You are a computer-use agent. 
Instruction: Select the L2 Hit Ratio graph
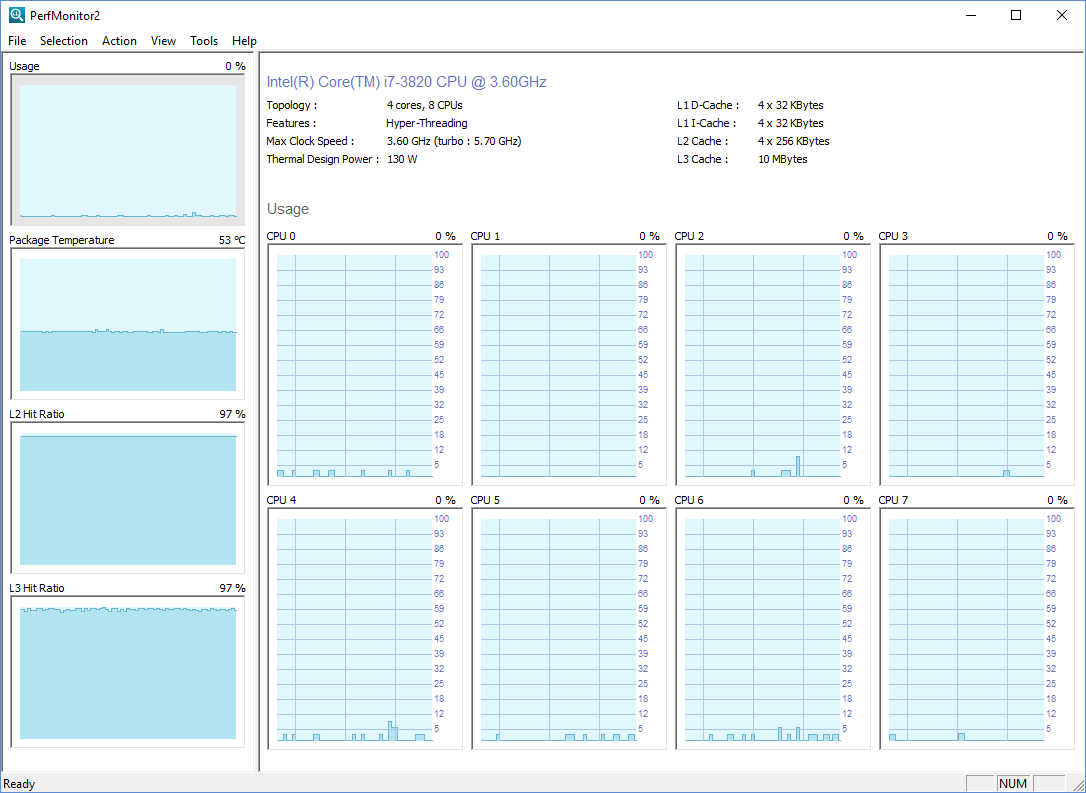(127, 497)
